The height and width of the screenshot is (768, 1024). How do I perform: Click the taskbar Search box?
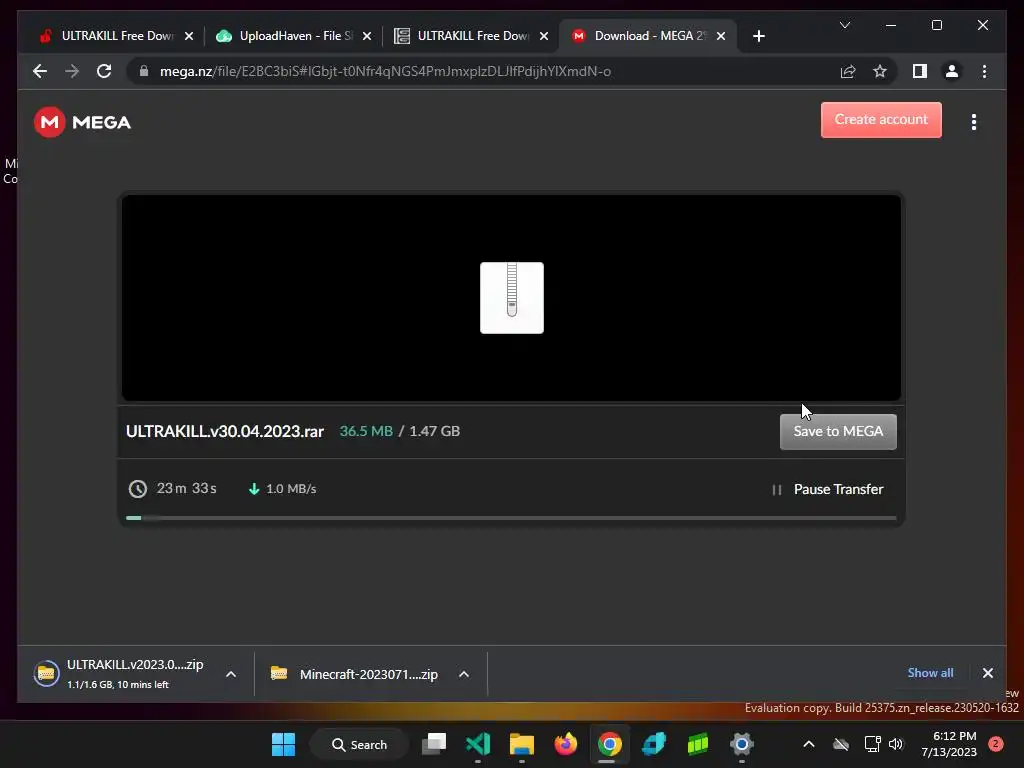(x=359, y=744)
